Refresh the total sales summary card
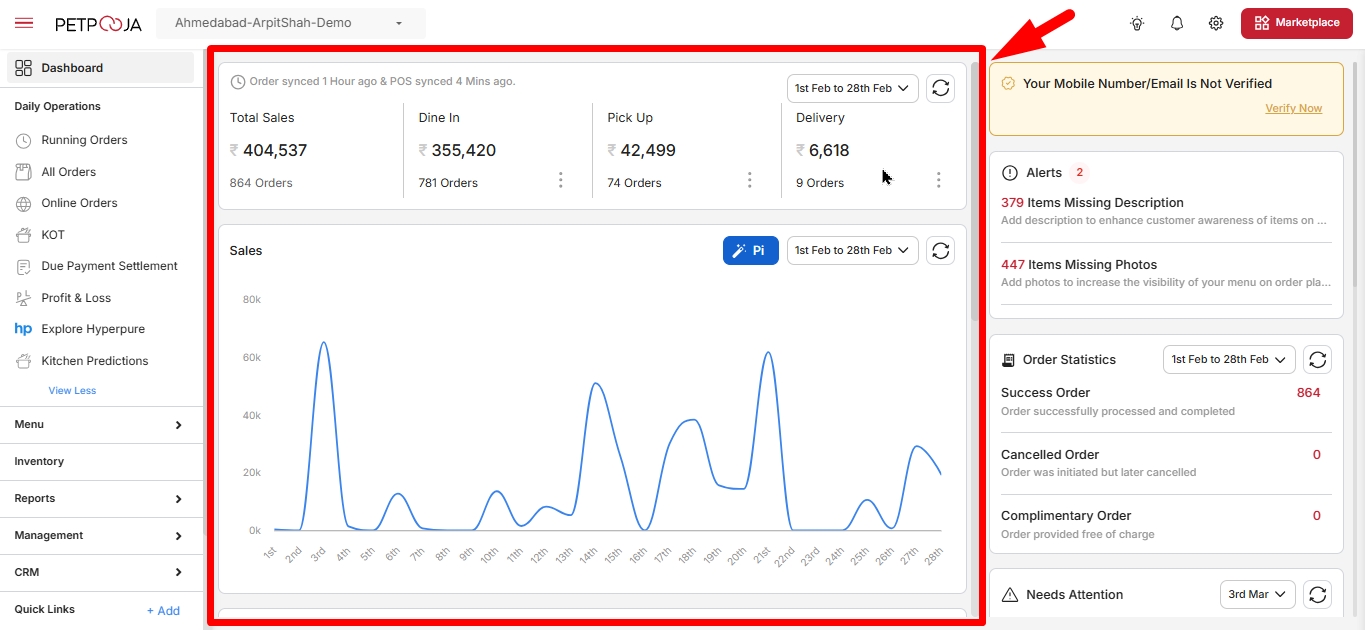 point(941,88)
